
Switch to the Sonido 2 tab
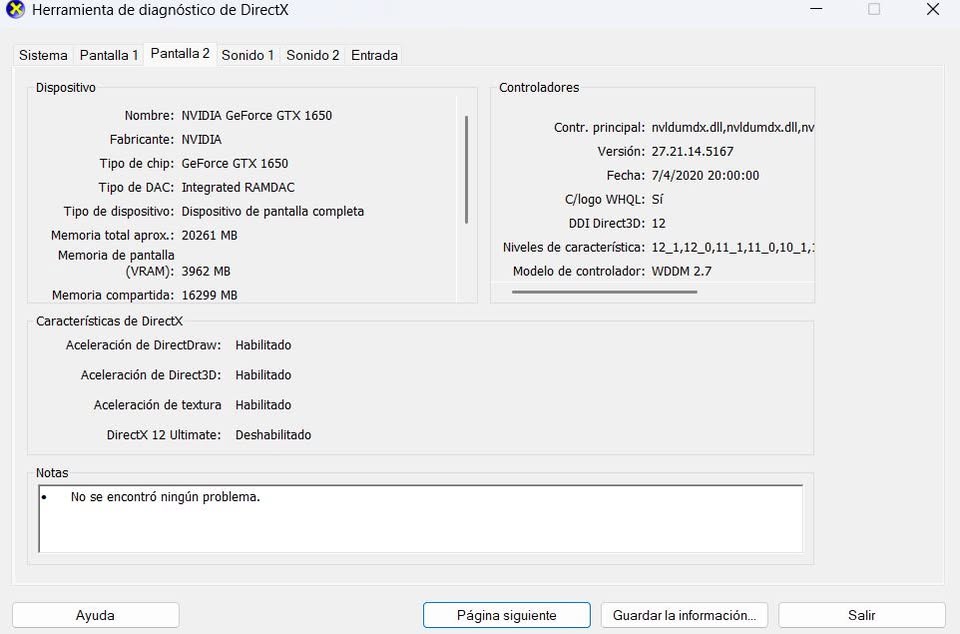coord(312,55)
